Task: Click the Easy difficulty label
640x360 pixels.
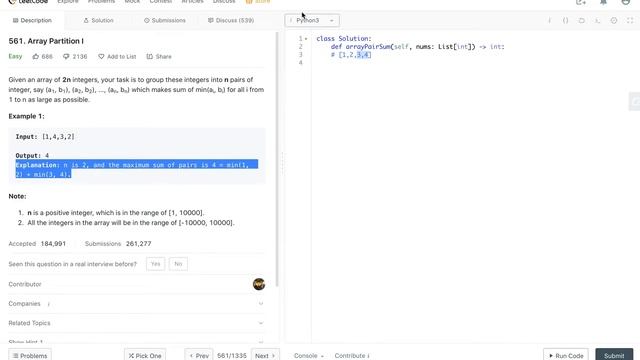Action: 15,56
